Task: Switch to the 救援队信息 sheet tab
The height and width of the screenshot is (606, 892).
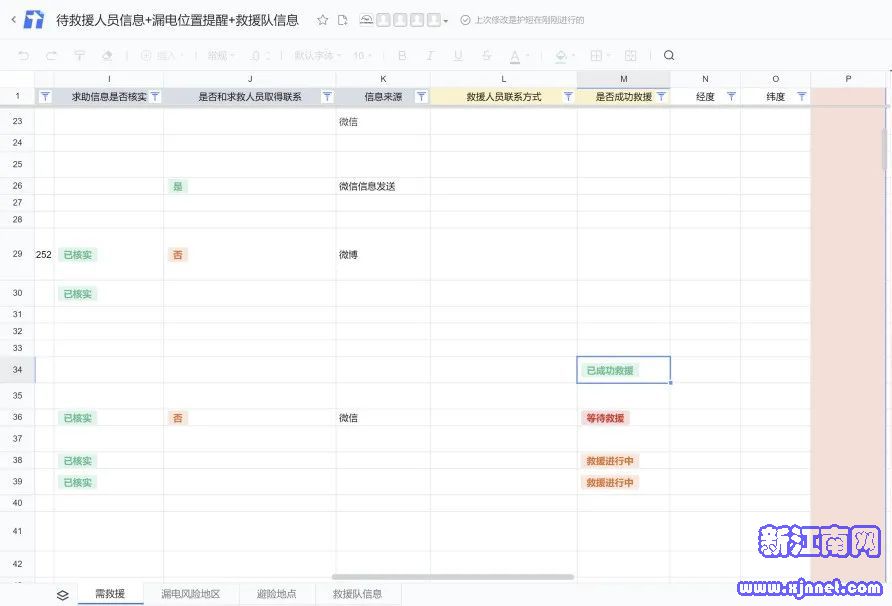Action: pos(357,594)
